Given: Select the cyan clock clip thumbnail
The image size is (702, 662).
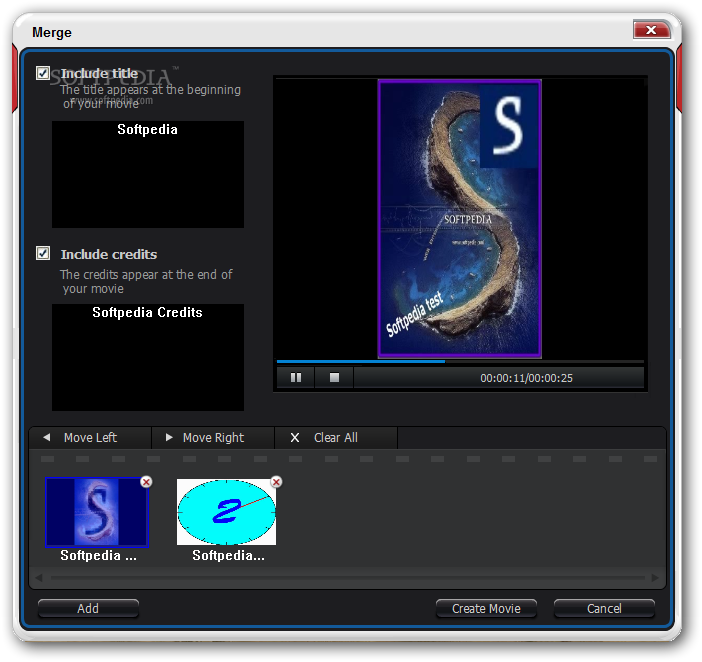Looking at the screenshot, I should click(x=227, y=512).
